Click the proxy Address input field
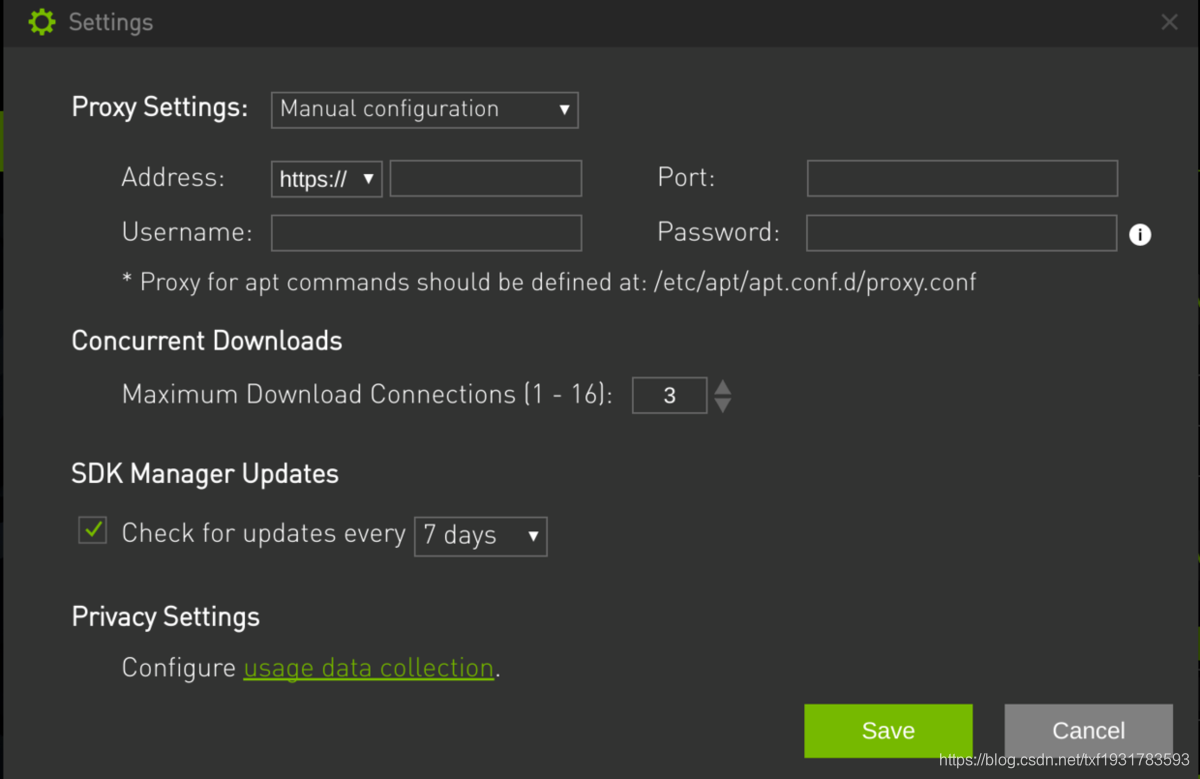Screen dimensions: 1200x779 (x=486, y=178)
